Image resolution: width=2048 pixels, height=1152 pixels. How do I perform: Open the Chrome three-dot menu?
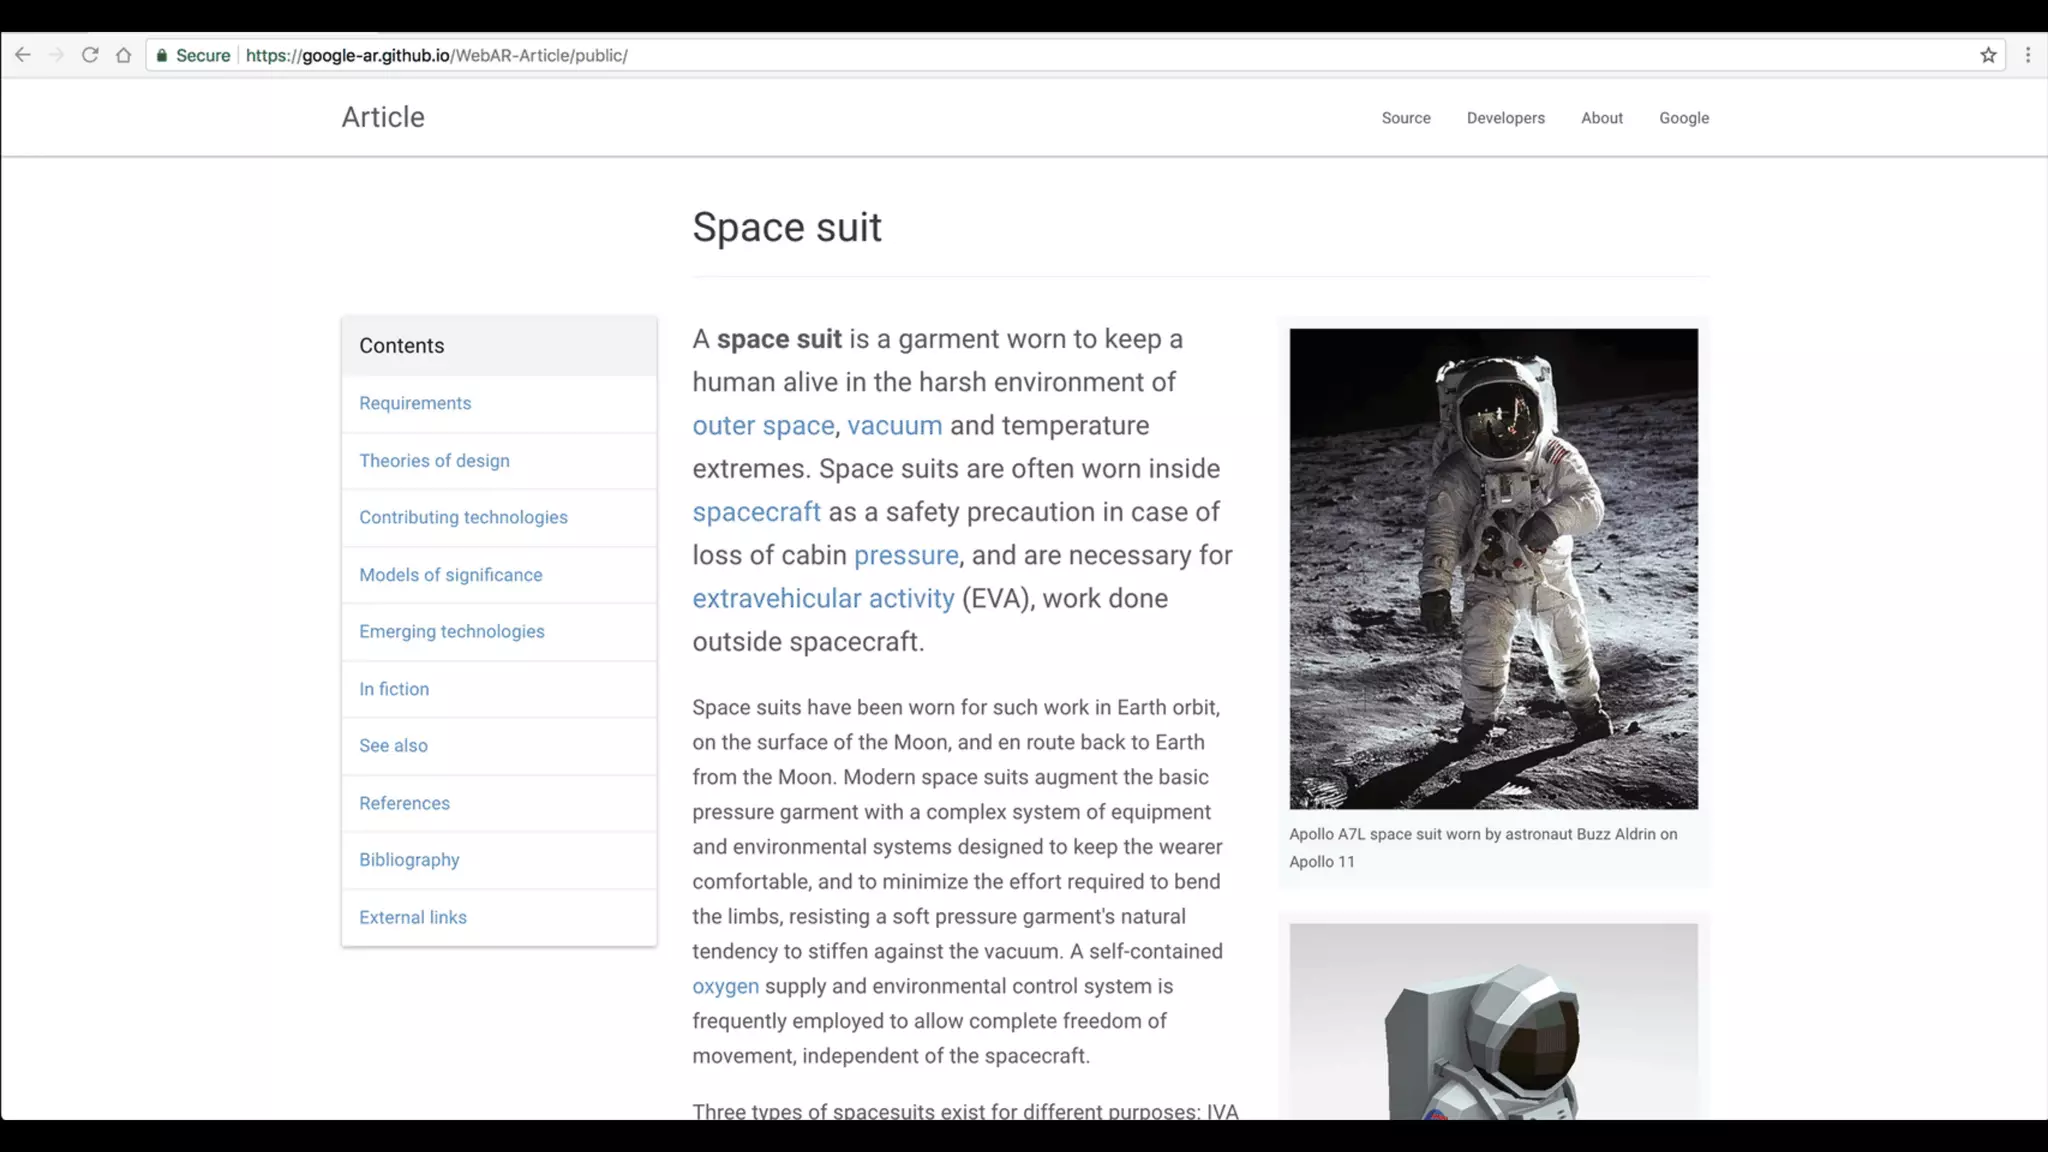2028,55
